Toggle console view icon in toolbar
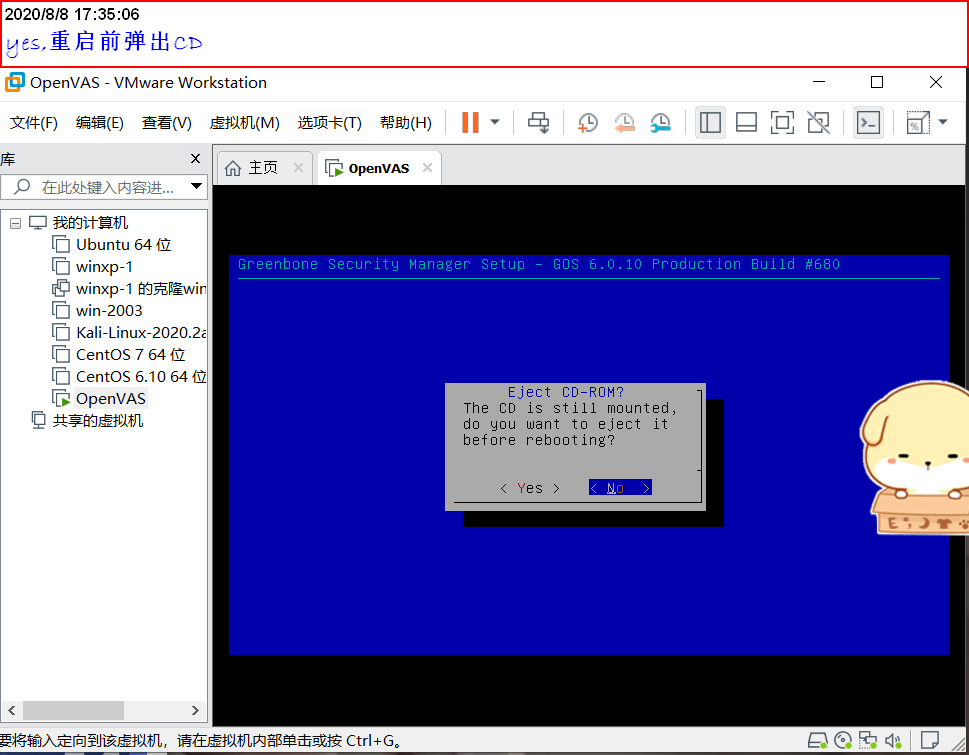The width and height of the screenshot is (969, 755). point(868,122)
